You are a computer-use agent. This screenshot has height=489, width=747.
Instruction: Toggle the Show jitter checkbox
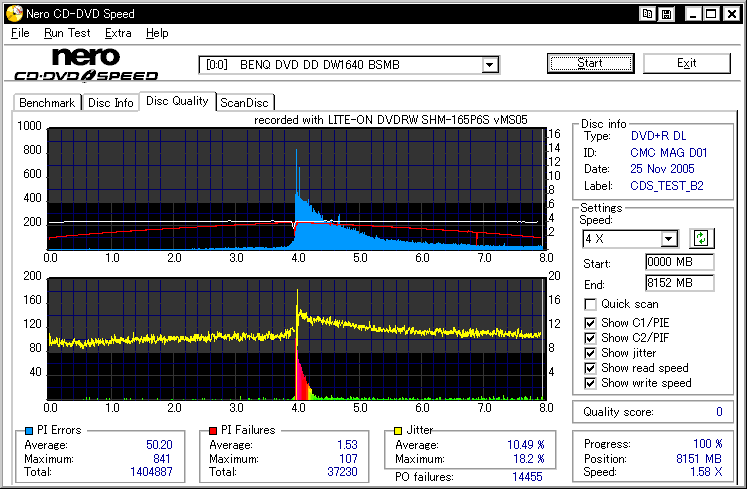591,353
